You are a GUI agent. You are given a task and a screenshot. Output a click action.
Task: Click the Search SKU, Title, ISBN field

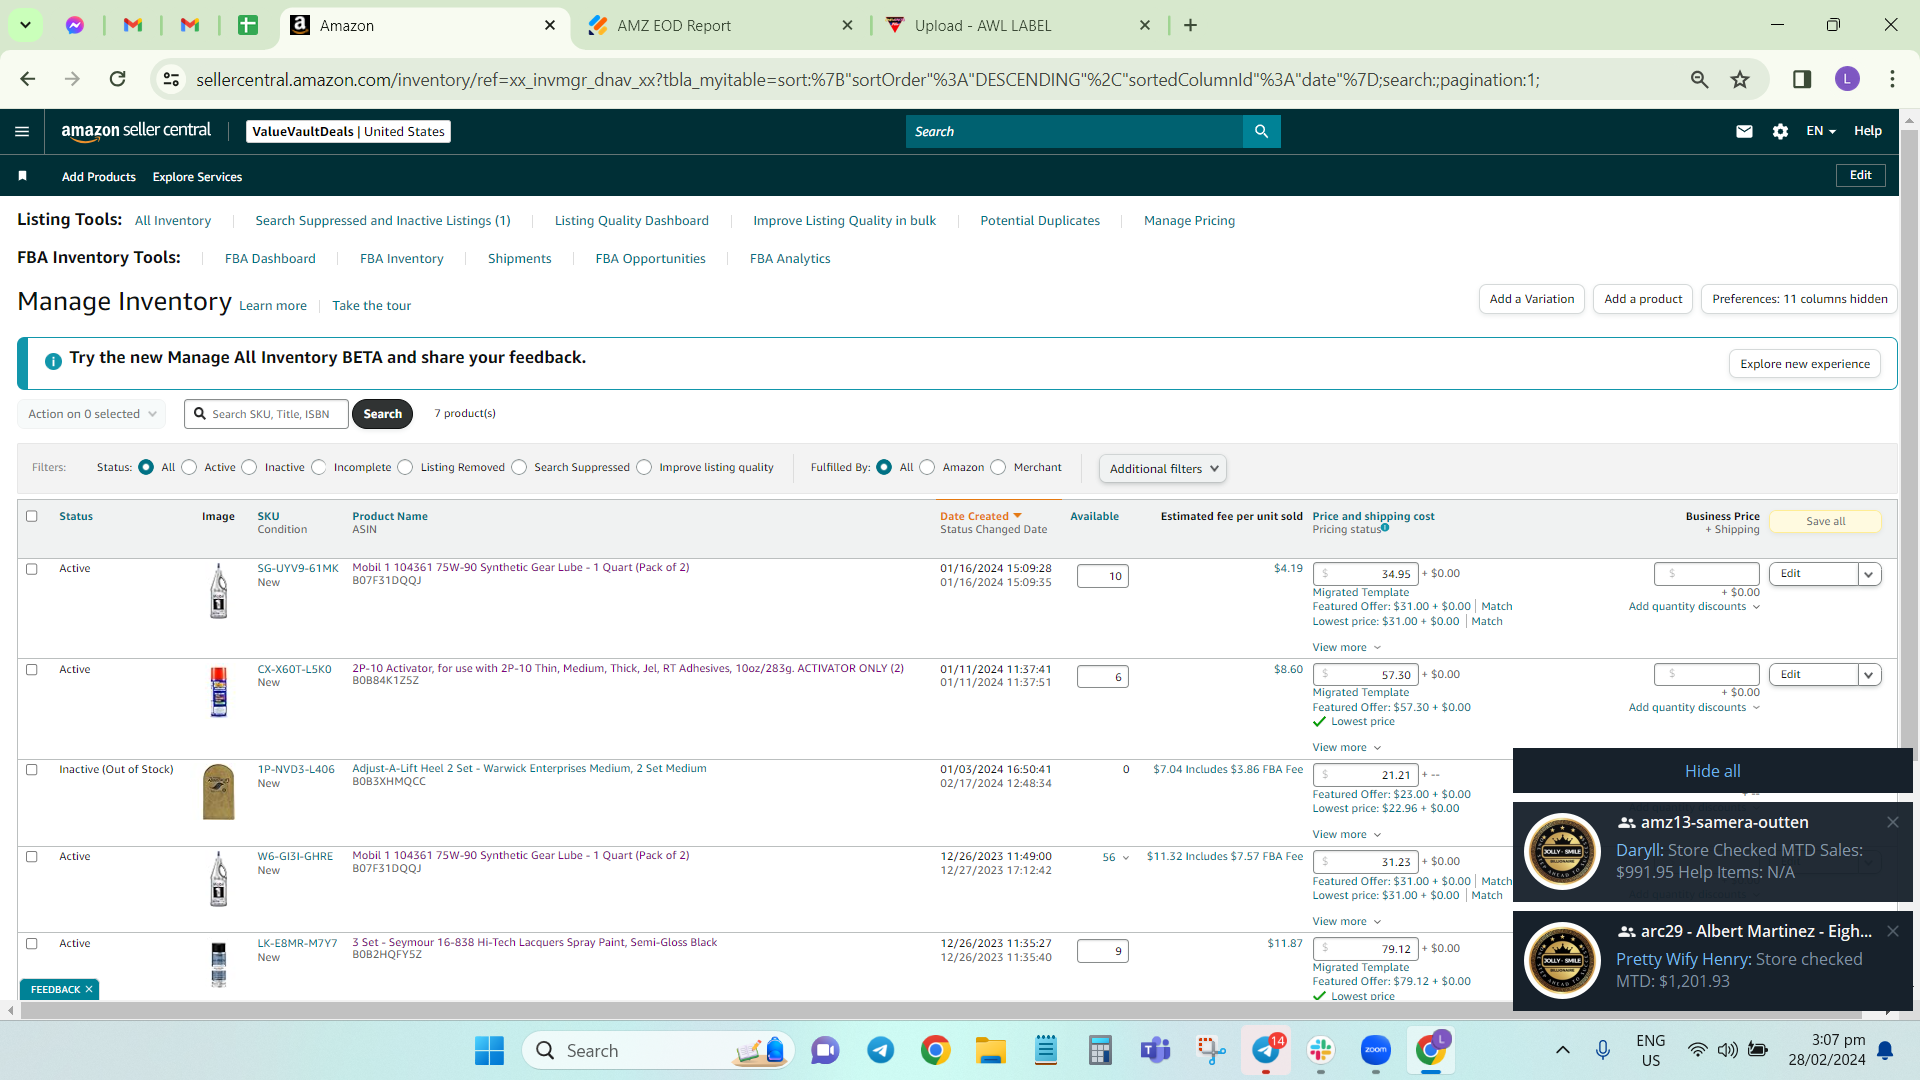tap(266, 414)
